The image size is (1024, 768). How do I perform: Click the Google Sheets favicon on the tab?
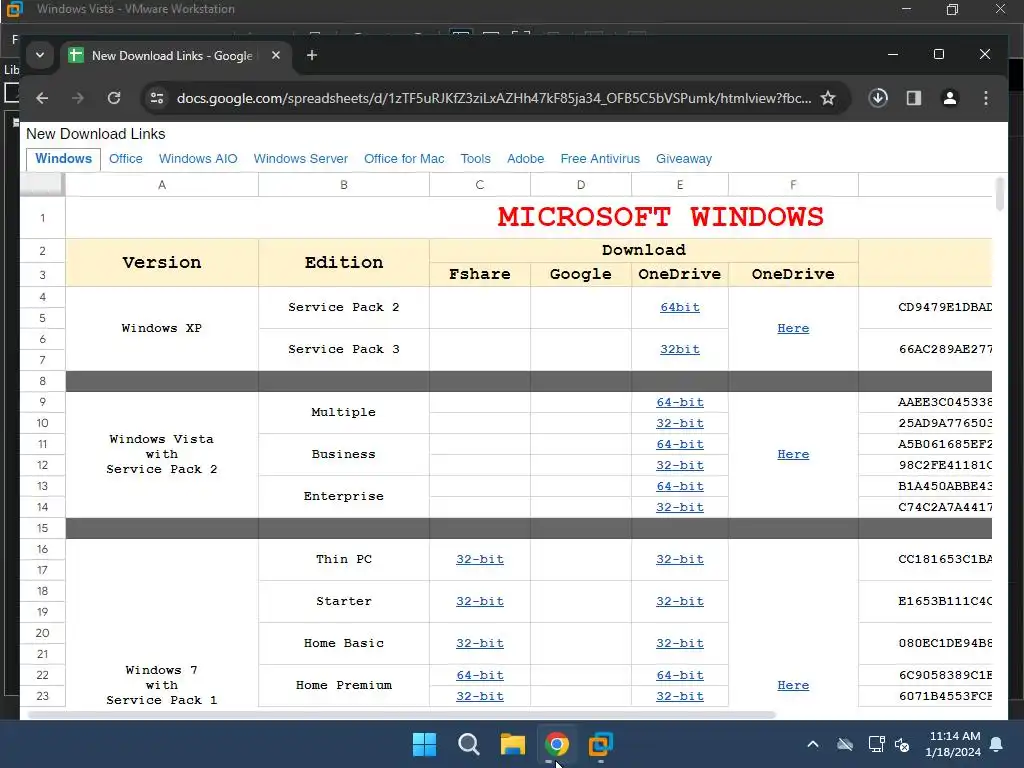tap(76, 56)
